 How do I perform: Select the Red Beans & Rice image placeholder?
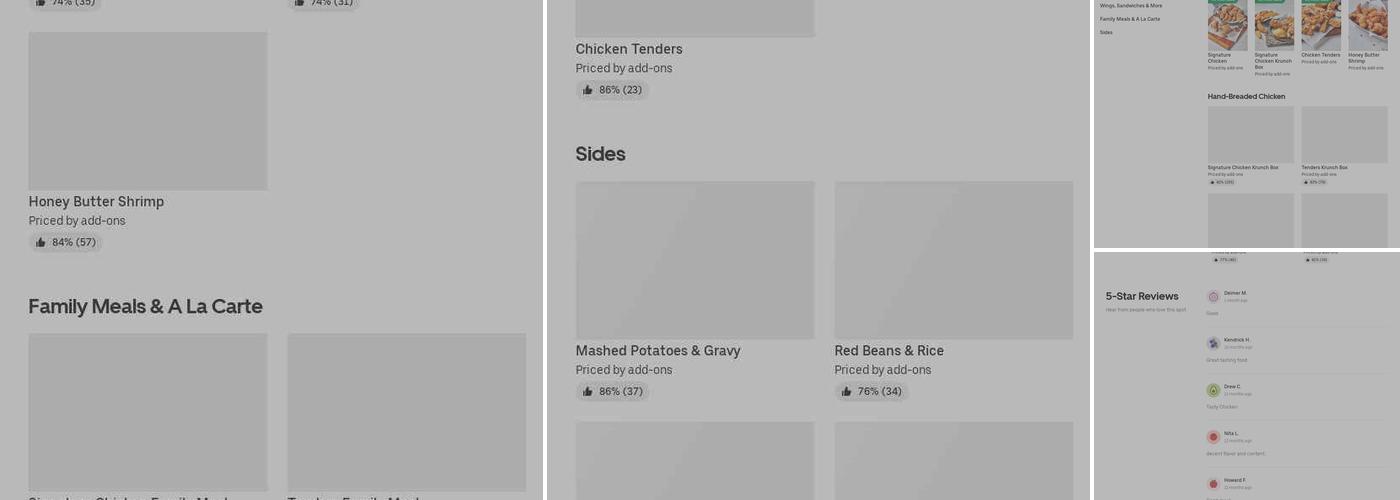coord(954,260)
